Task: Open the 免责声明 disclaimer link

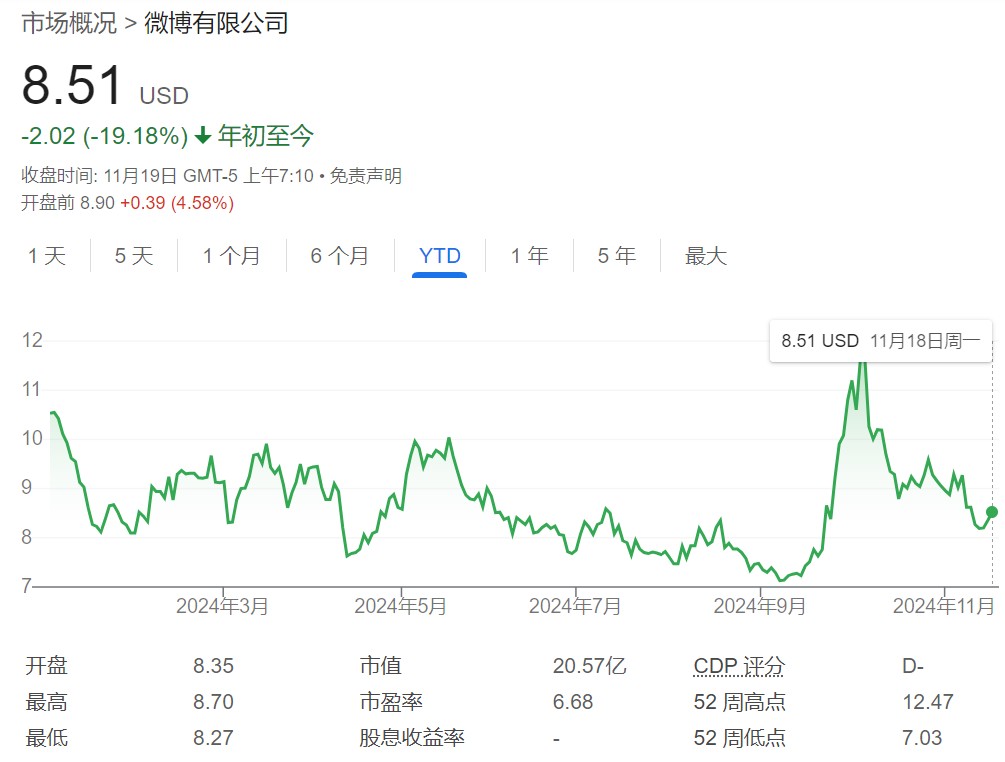Action: pos(365,176)
